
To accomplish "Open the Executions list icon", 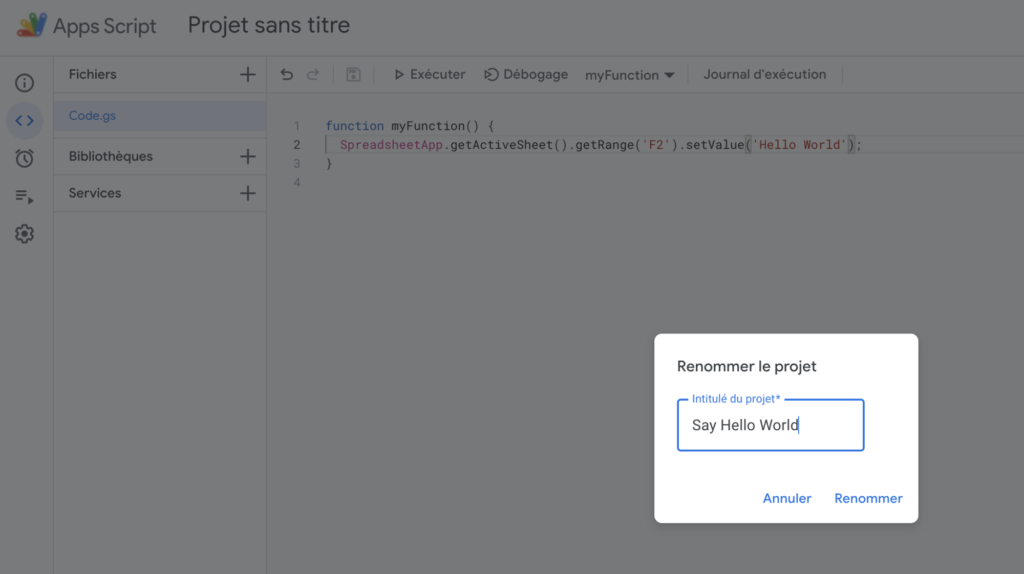I will click(x=24, y=196).
